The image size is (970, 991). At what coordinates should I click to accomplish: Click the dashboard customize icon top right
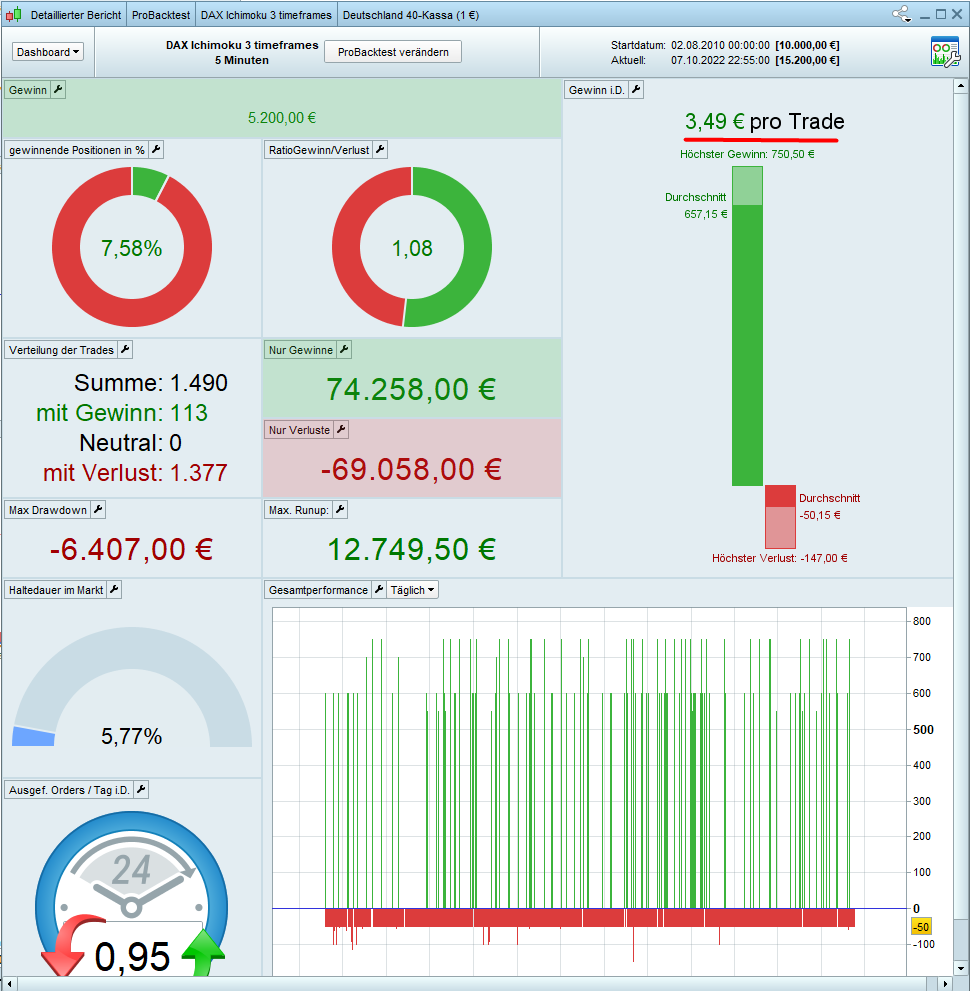[945, 52]
